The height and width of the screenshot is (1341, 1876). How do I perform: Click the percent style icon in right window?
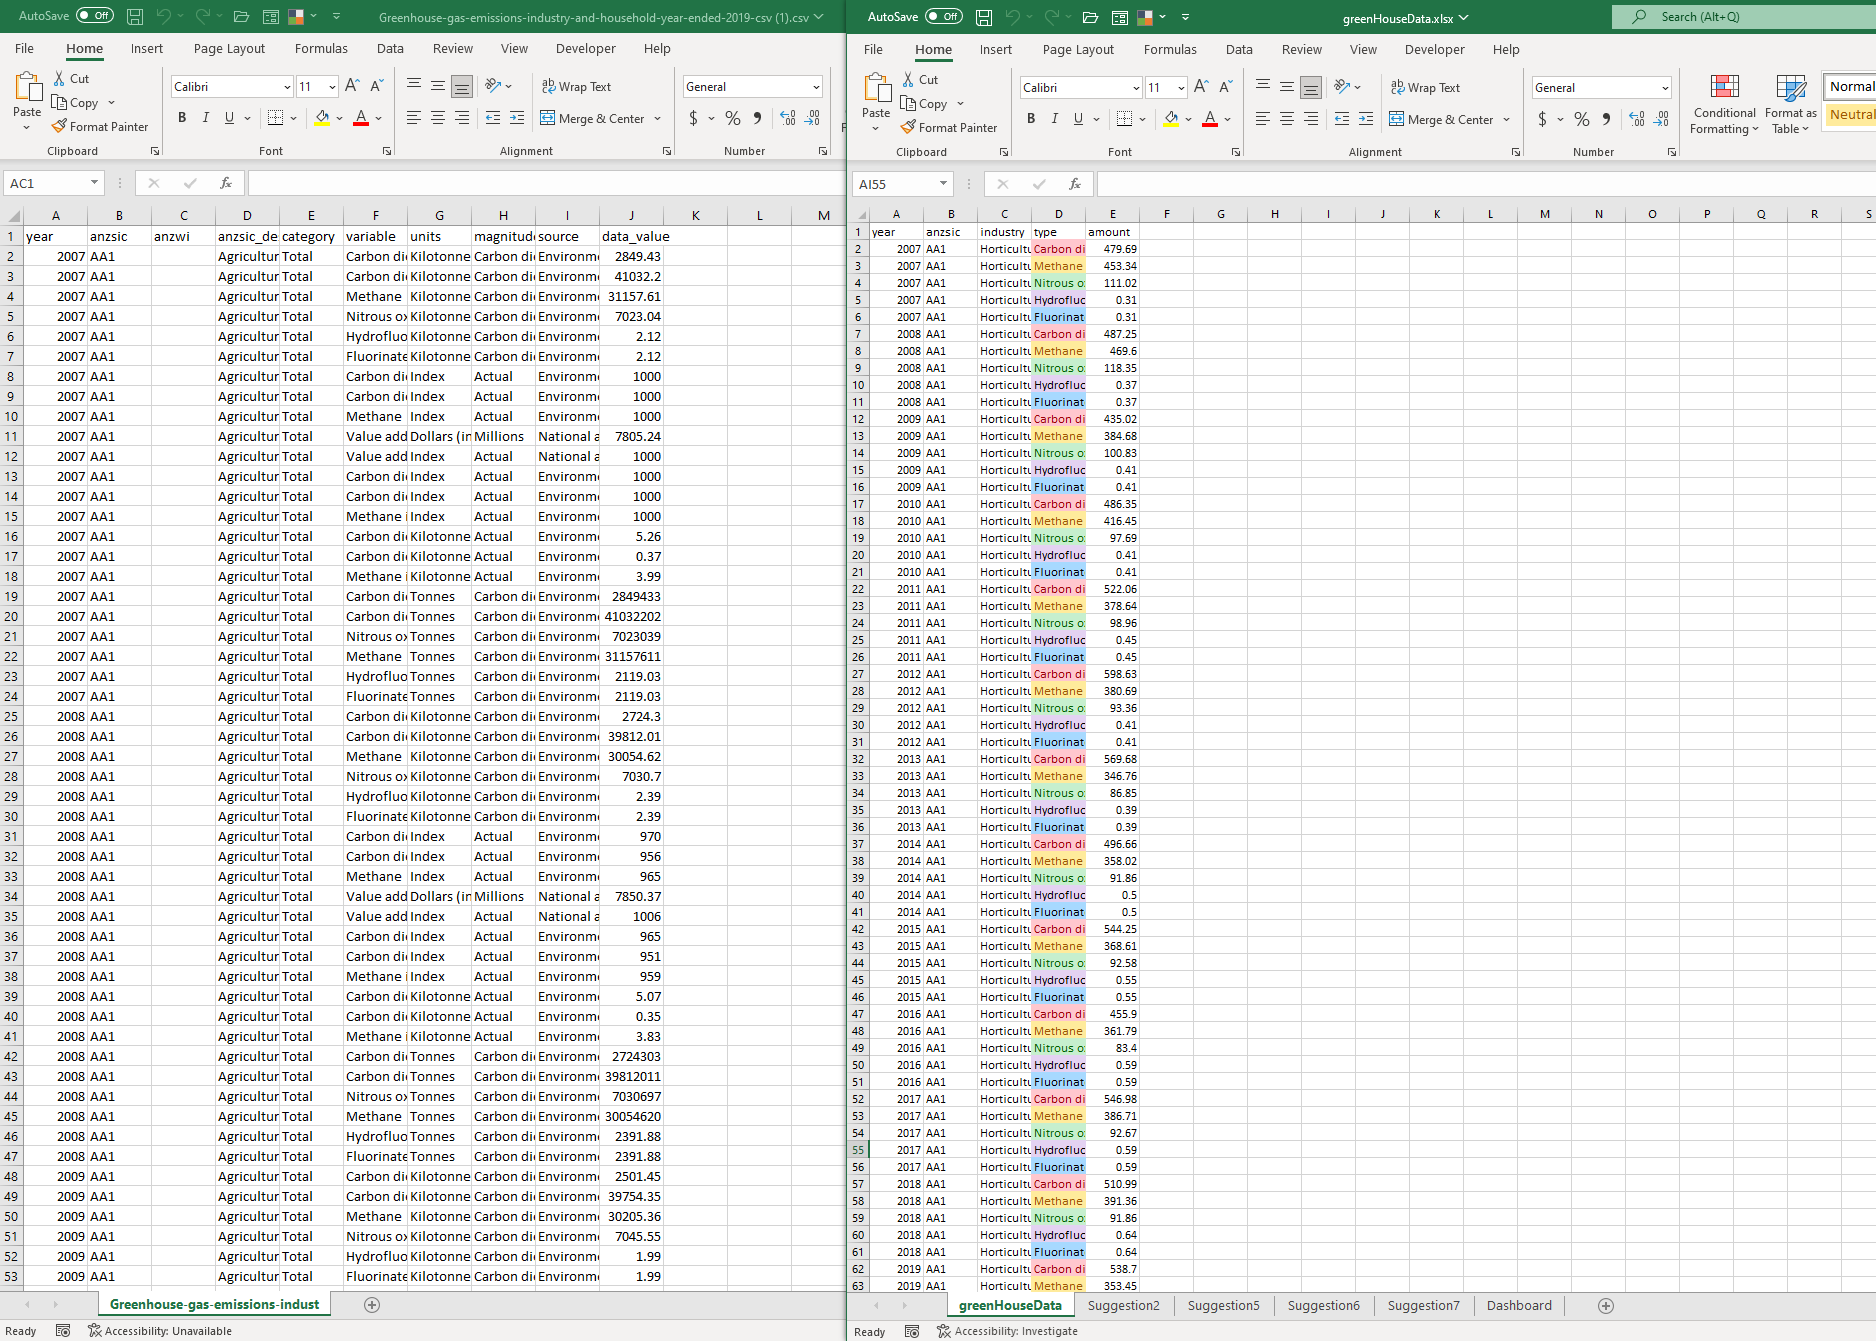pyautogui.click(x=1581, y=120)
